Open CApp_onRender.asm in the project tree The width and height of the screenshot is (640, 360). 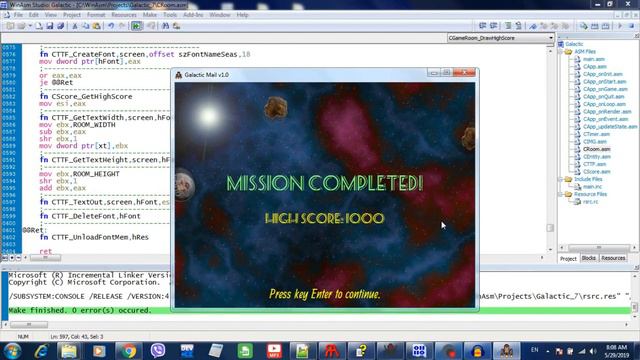607,112
